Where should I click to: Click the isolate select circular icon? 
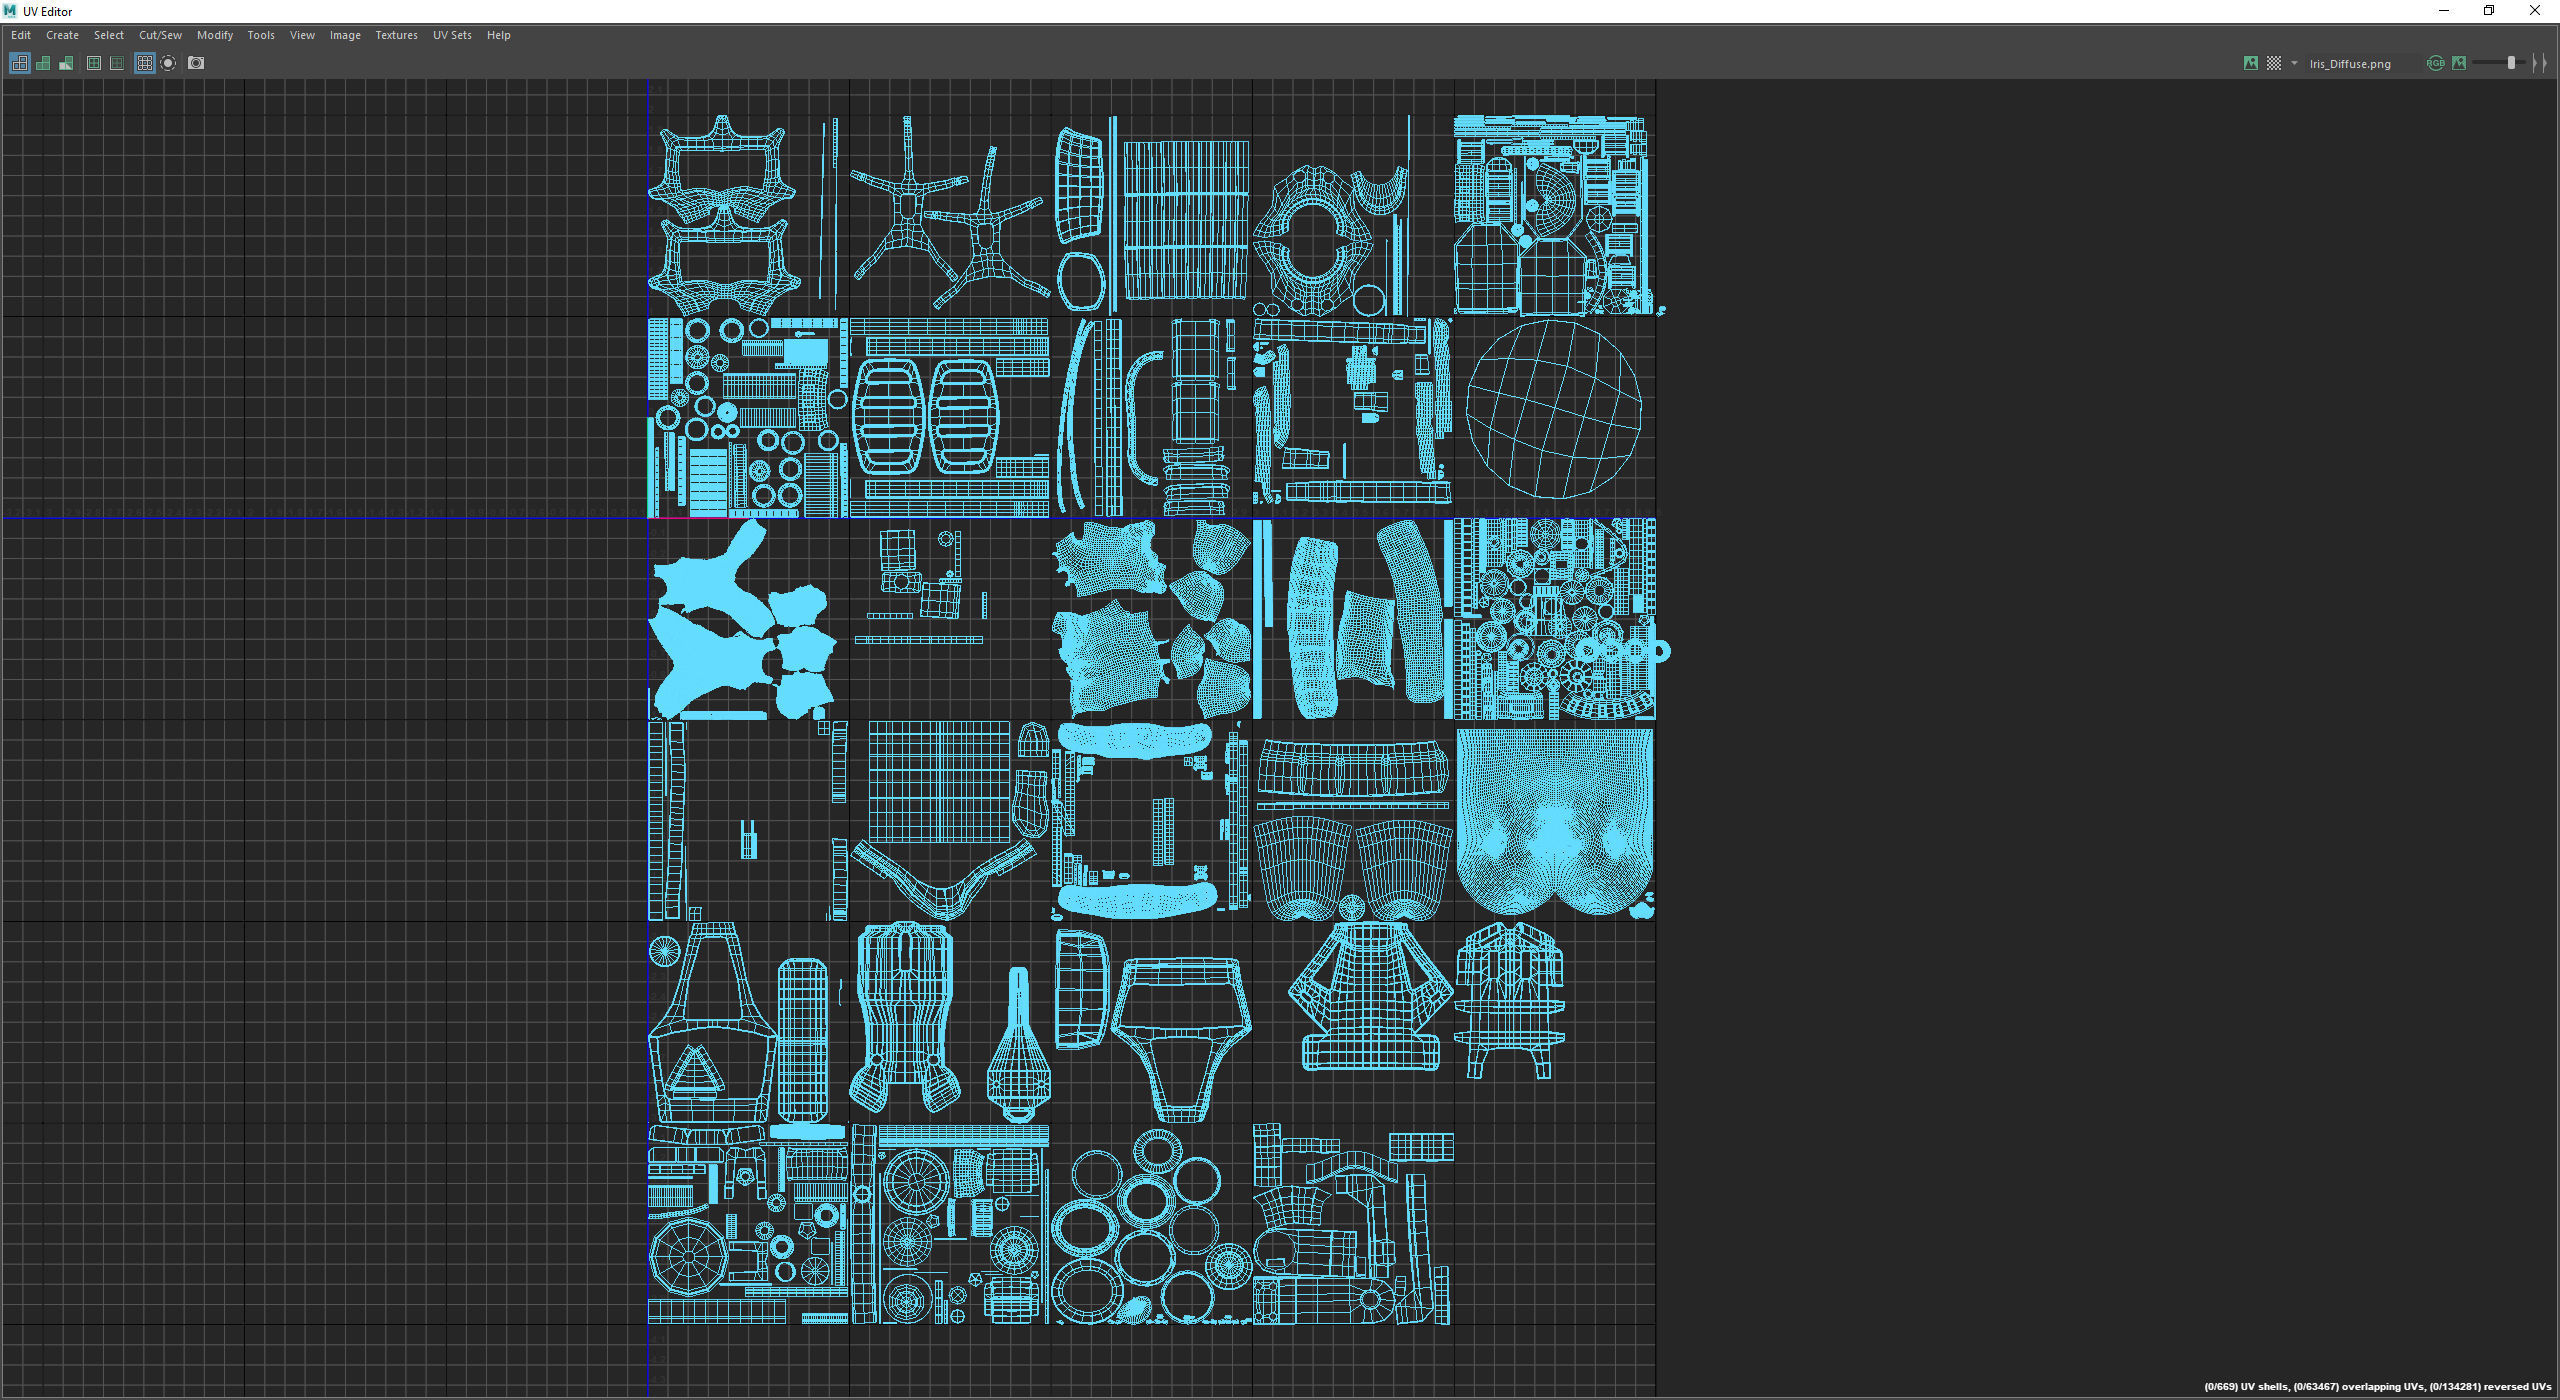(168, 63)
